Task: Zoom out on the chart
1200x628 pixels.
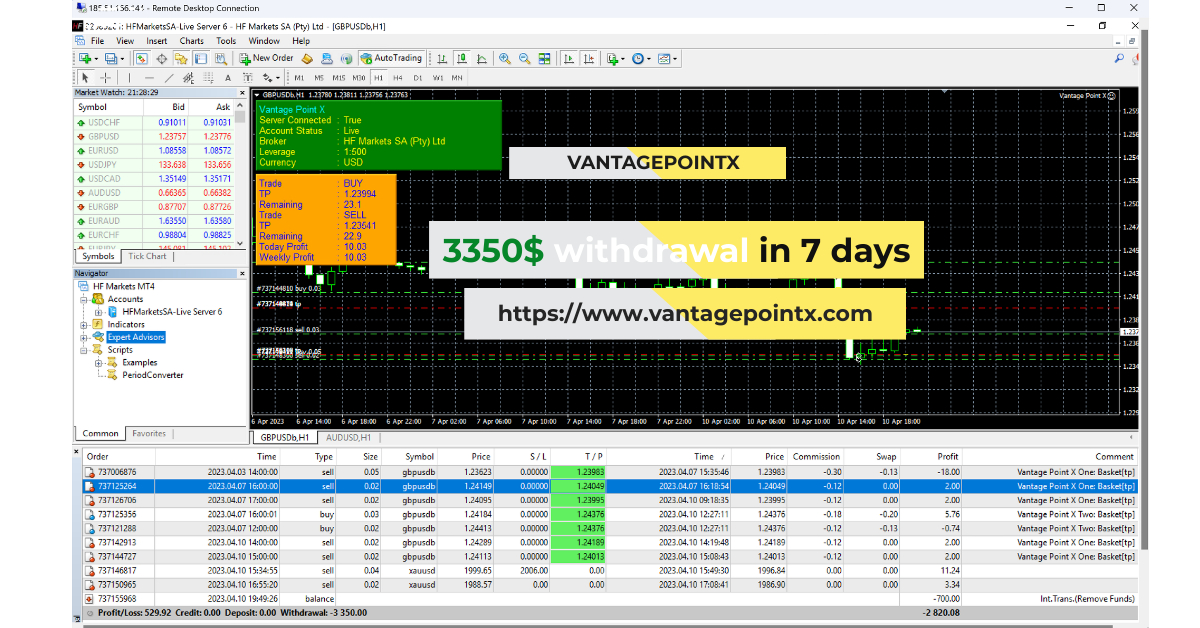Action: click(x=525, y=58)
